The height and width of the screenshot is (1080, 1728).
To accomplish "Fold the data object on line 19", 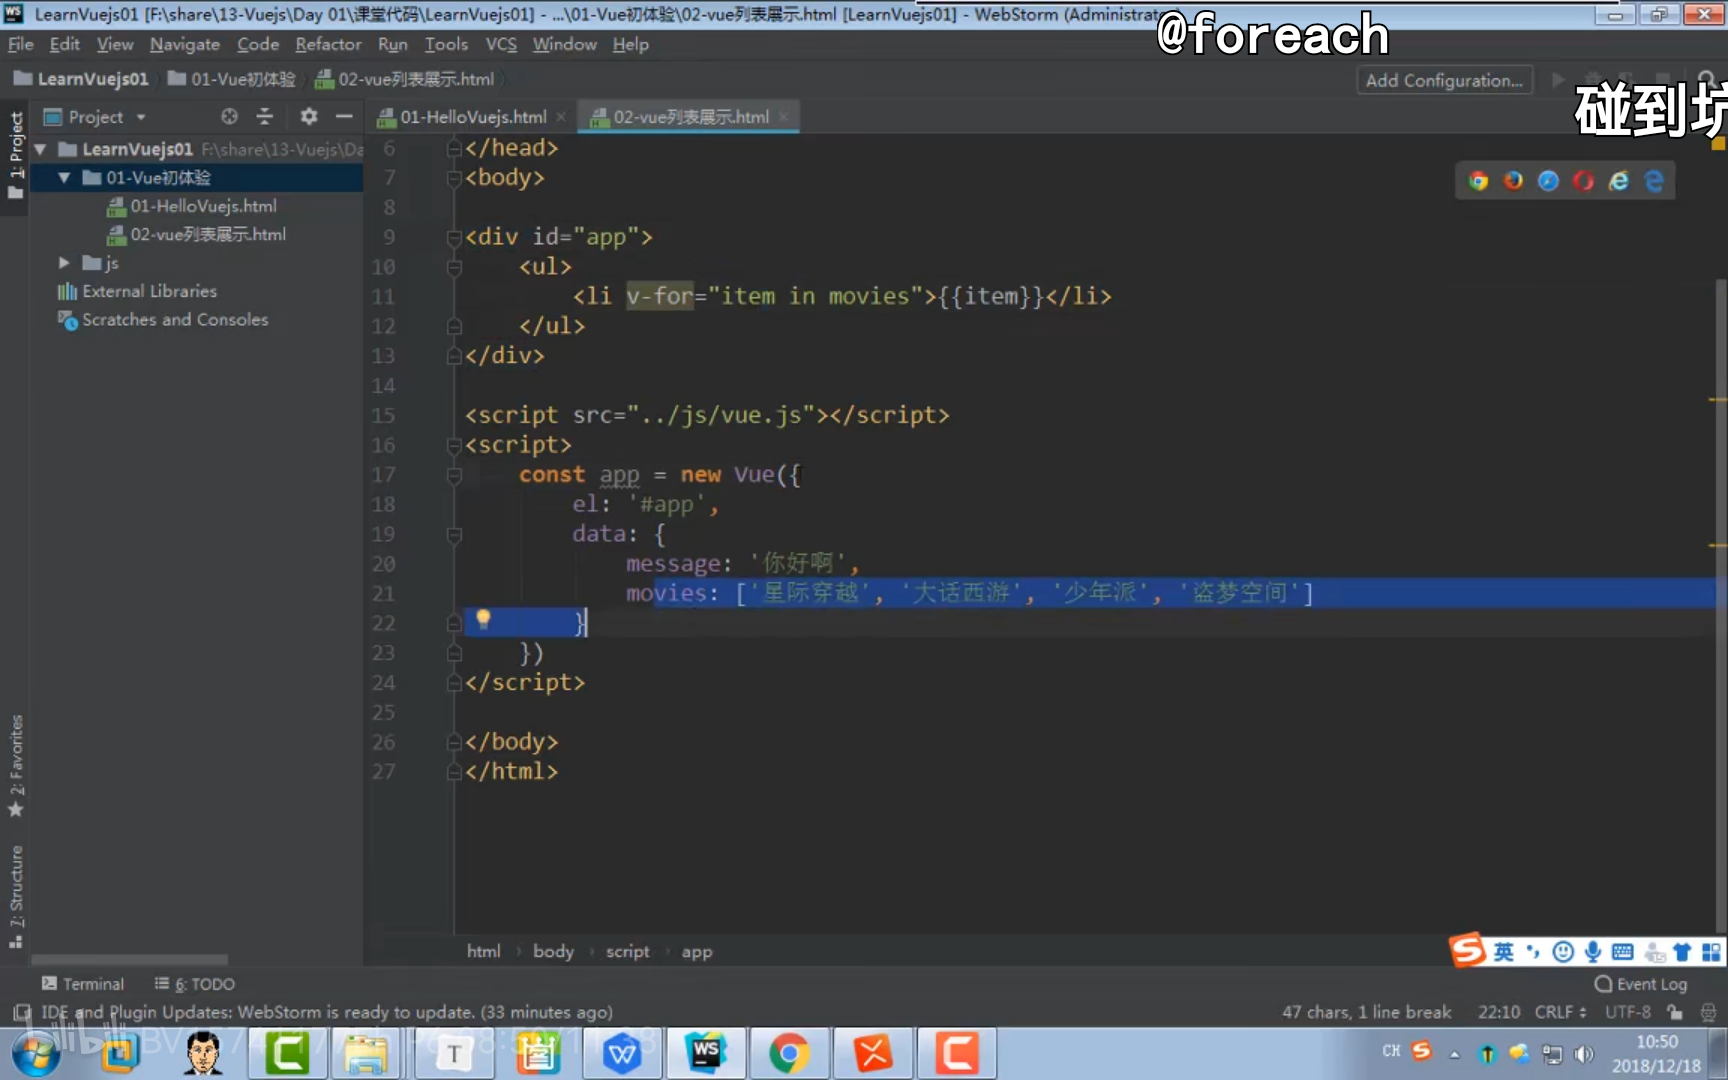I will 454,535.
